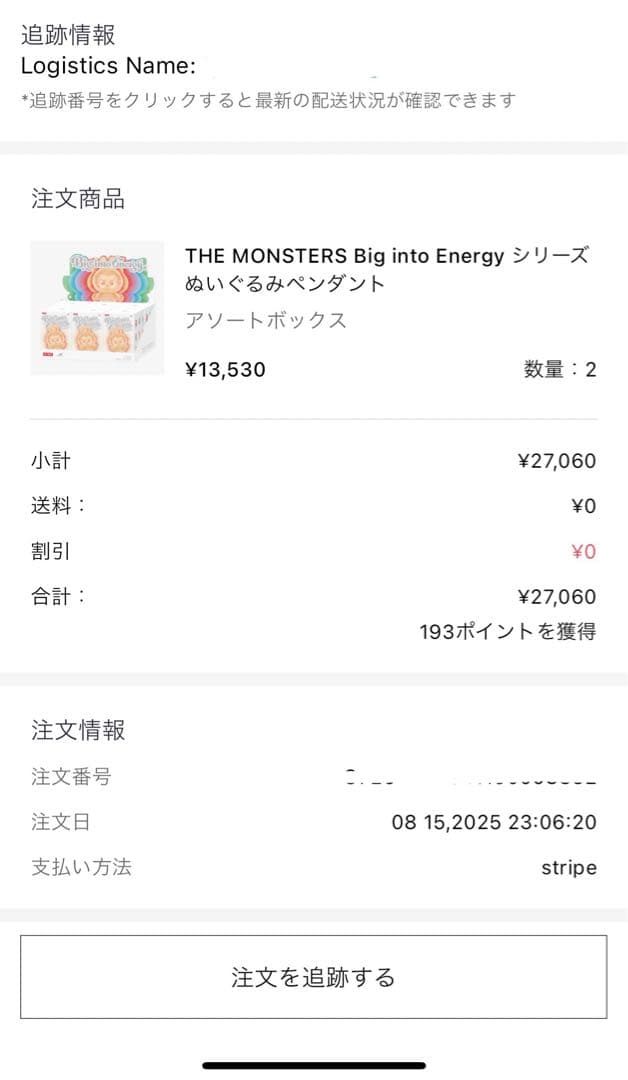Select the 注文情報 section header
This screenshot has width=628, height=1080.
66,730
